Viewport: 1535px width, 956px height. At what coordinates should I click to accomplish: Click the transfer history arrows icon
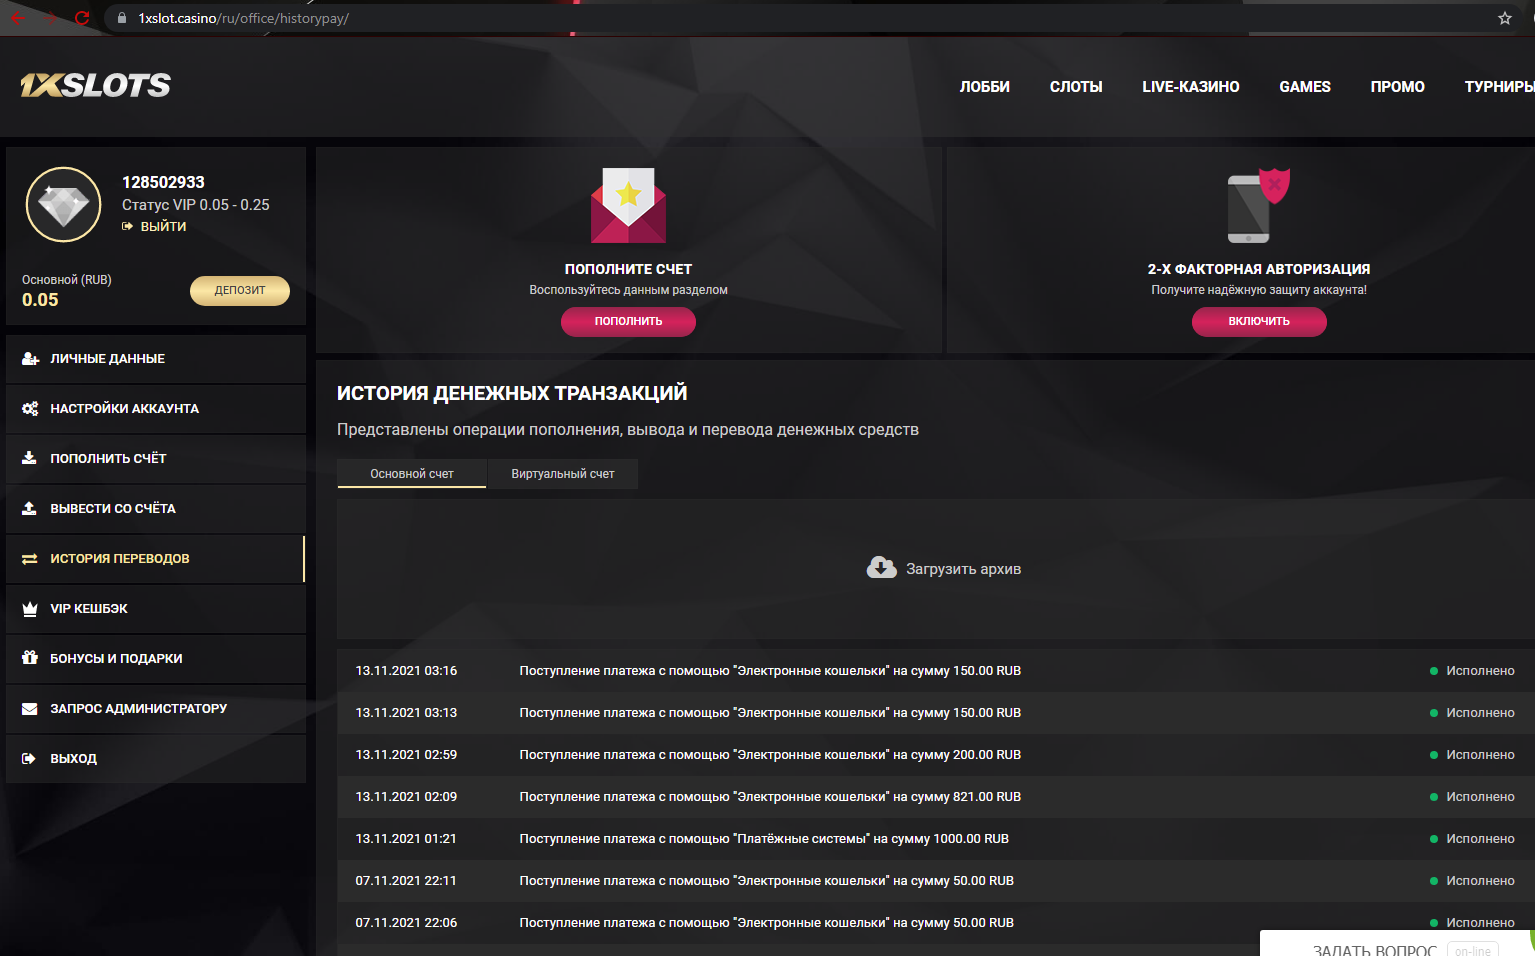click(x=30, y=559)
